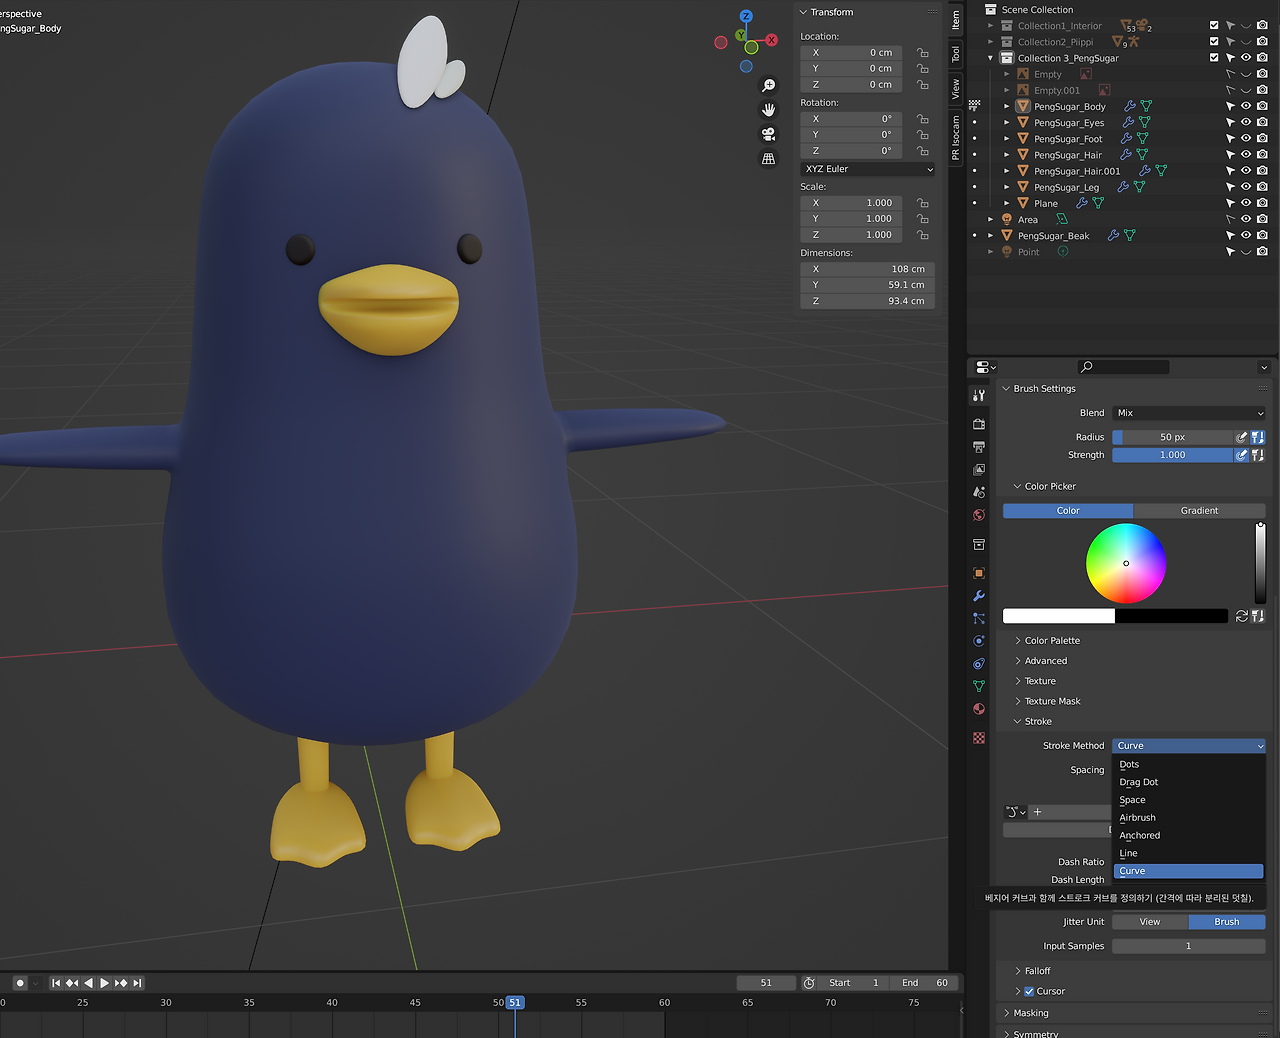Toggle Strength pen pressure icon
1280x1038 pixels.
click(x=1242, y=455)
